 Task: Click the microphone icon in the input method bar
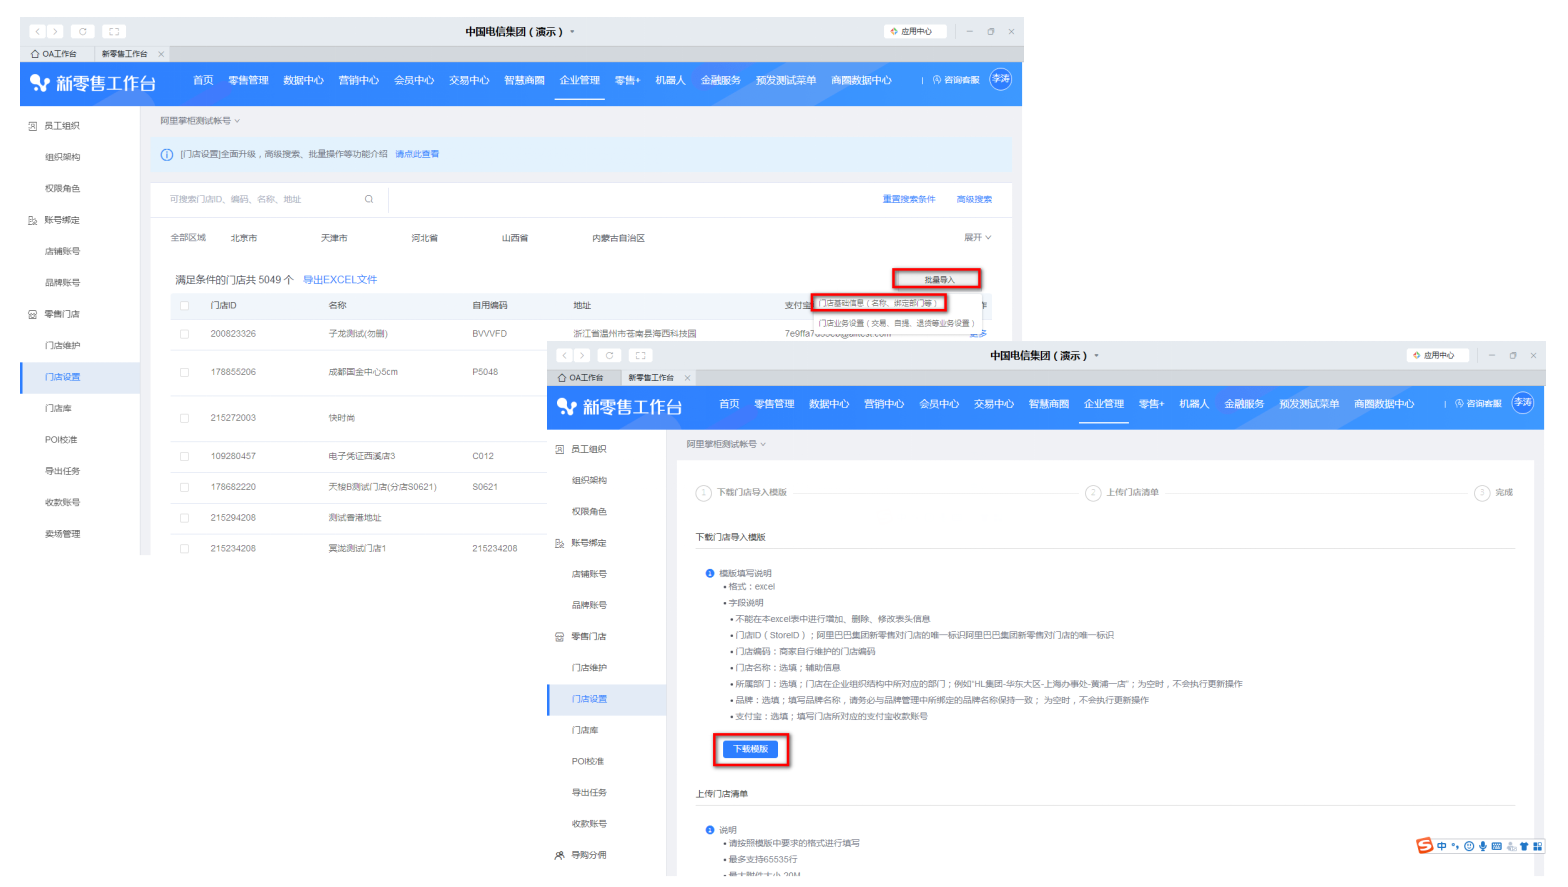click(x=1483, y=846)
